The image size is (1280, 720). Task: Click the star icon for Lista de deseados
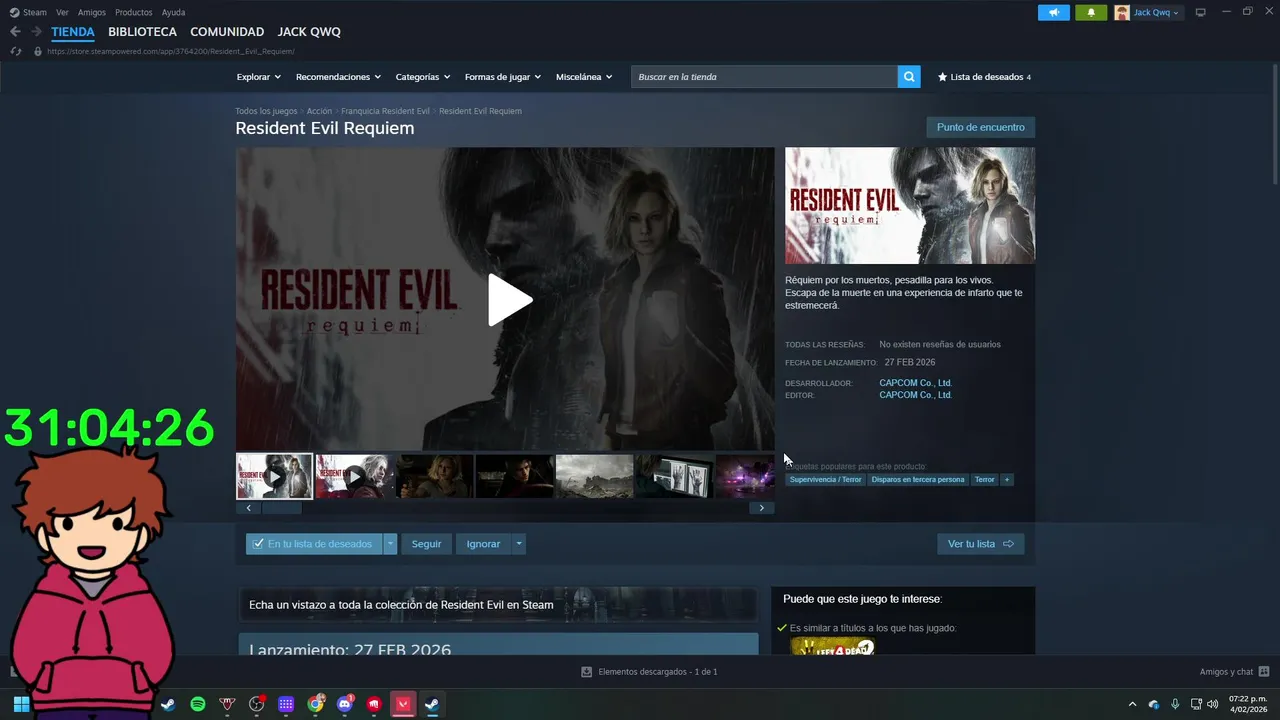click(942, 77)
